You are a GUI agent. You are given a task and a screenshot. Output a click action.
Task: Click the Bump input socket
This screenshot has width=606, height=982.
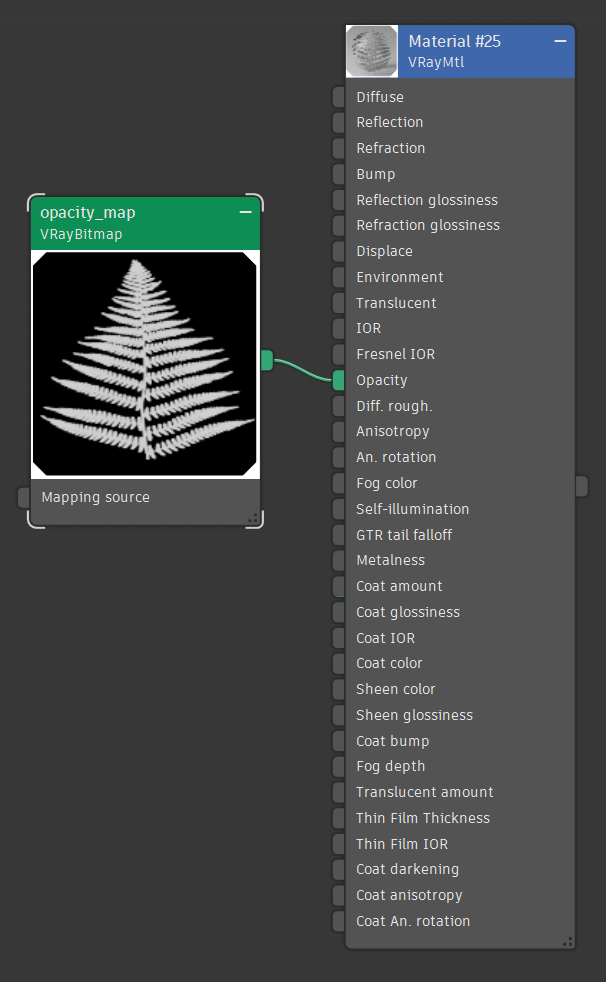click(338, 174)
